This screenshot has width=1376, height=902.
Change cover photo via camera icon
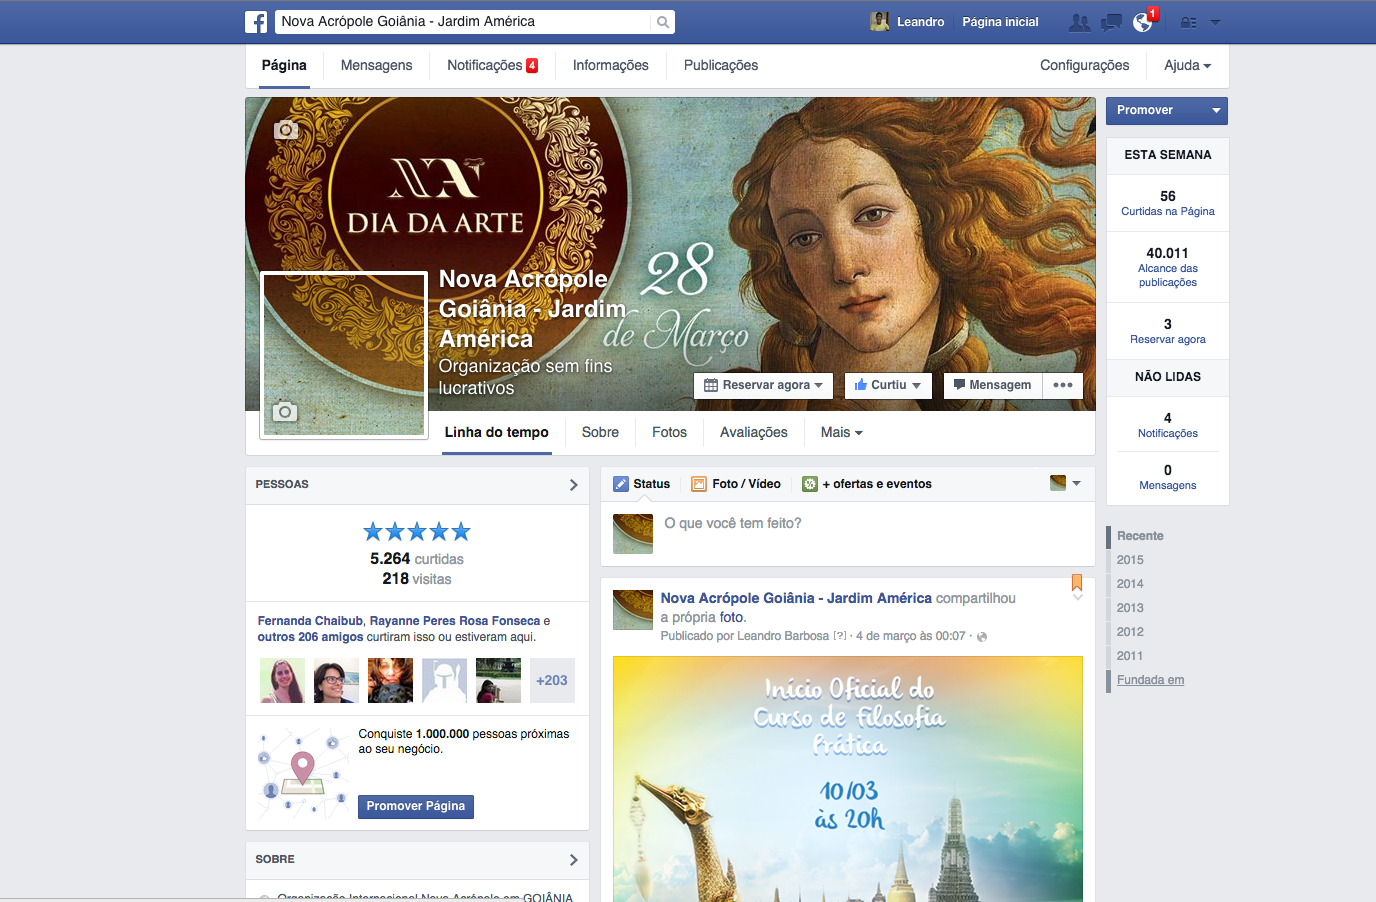pos(286,130)
